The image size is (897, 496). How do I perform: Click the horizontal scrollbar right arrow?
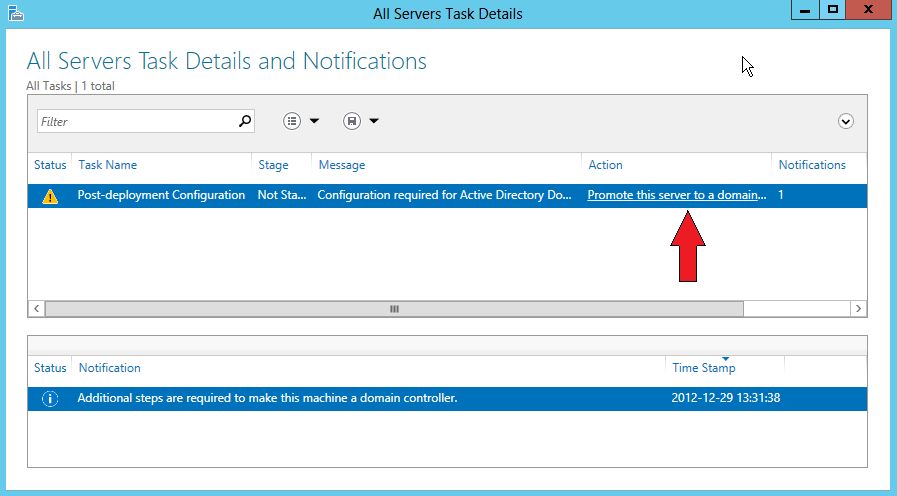coord(858,309)
